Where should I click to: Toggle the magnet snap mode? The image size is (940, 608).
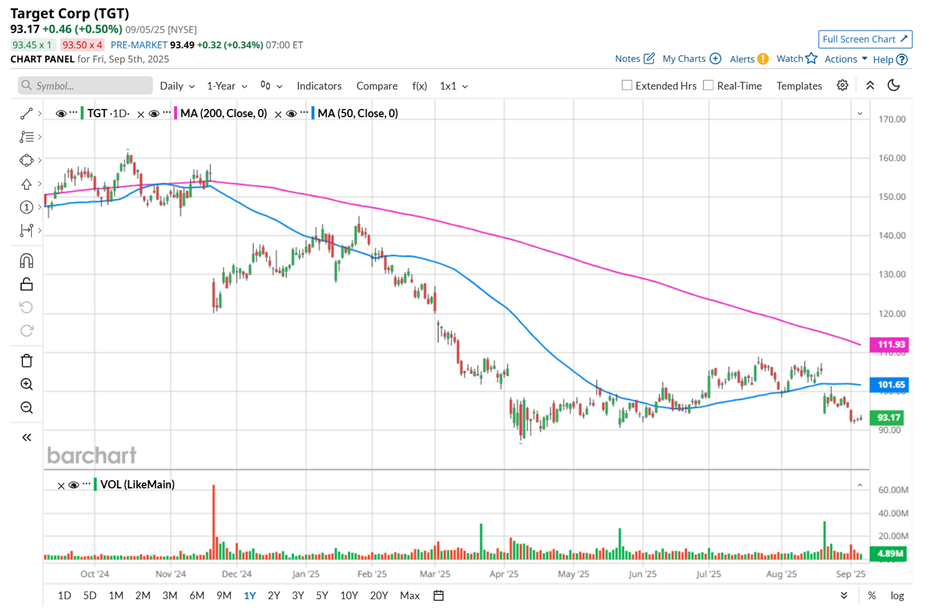pos(26,261)
